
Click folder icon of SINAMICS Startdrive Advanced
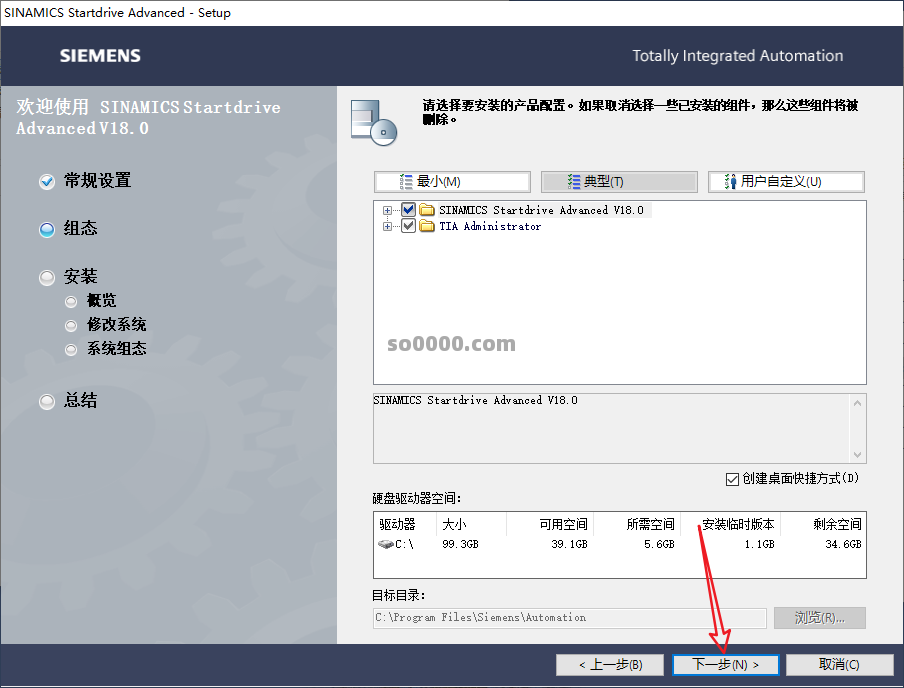(x=427, y=209)
